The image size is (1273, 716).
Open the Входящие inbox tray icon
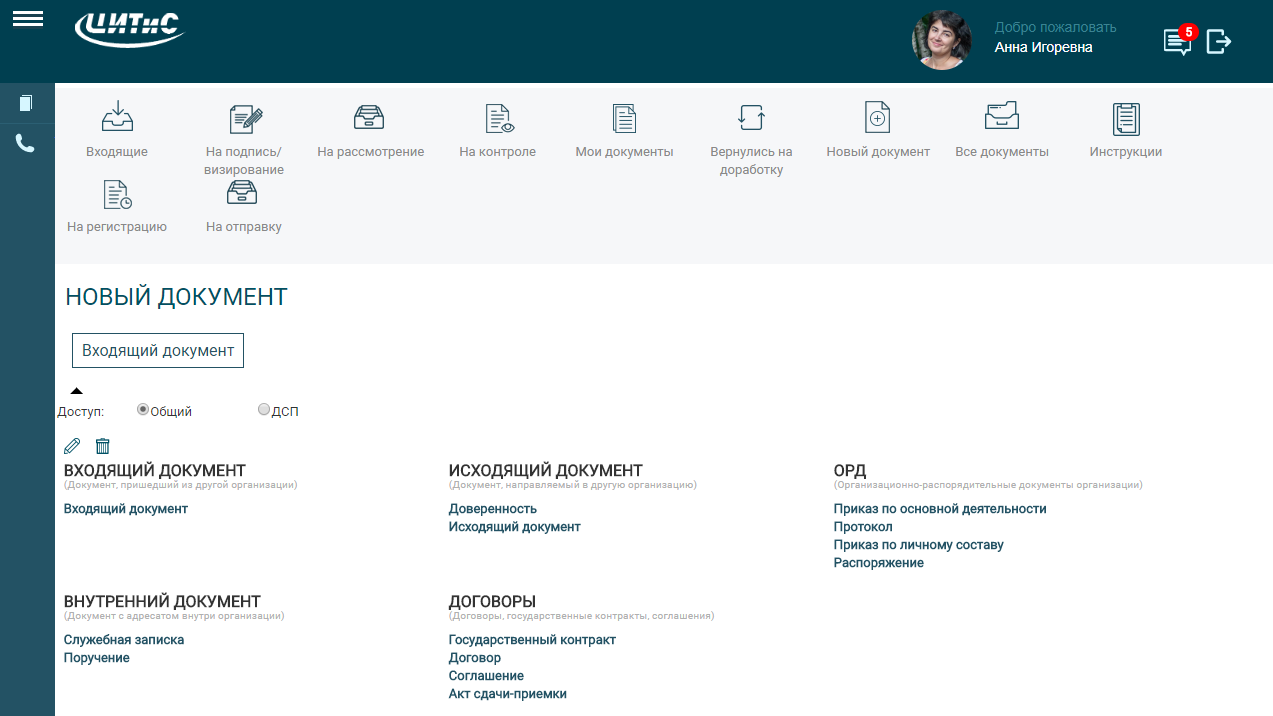[117, 118]
